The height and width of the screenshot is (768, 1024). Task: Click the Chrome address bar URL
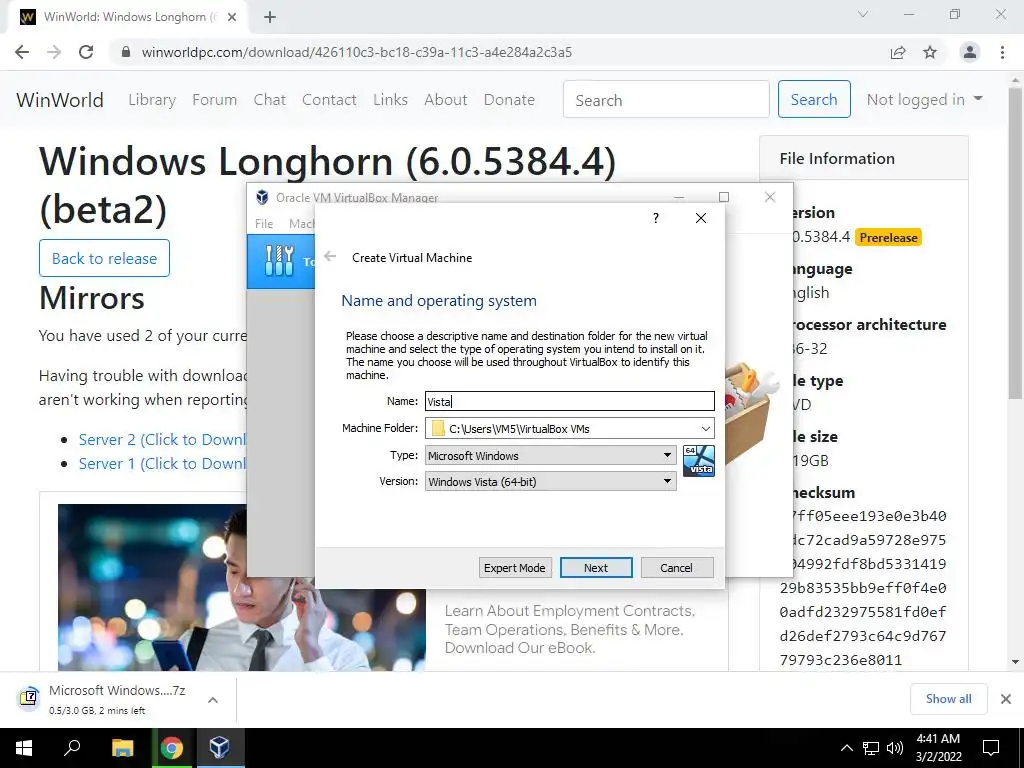pos(357,52)
